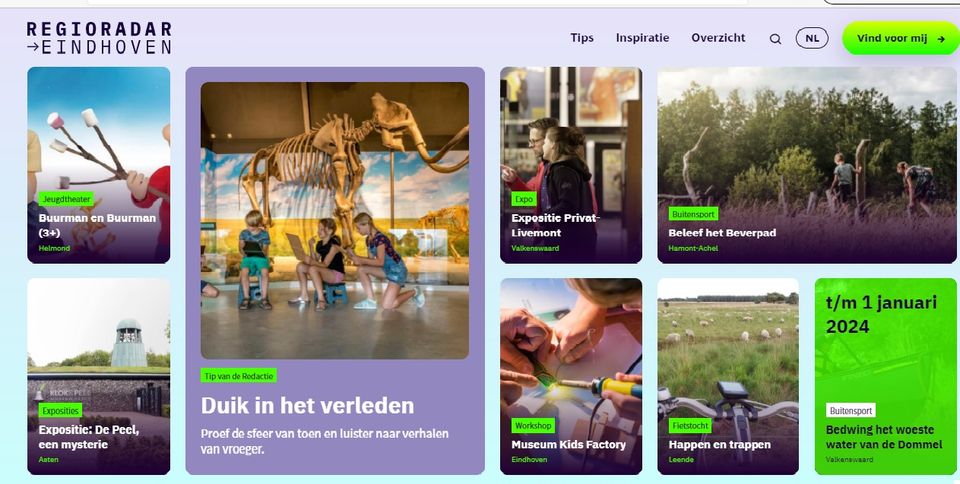Select the Jeugdtheater category tag
This screenshot has width=960, height=484.
[x=66, y=199]
